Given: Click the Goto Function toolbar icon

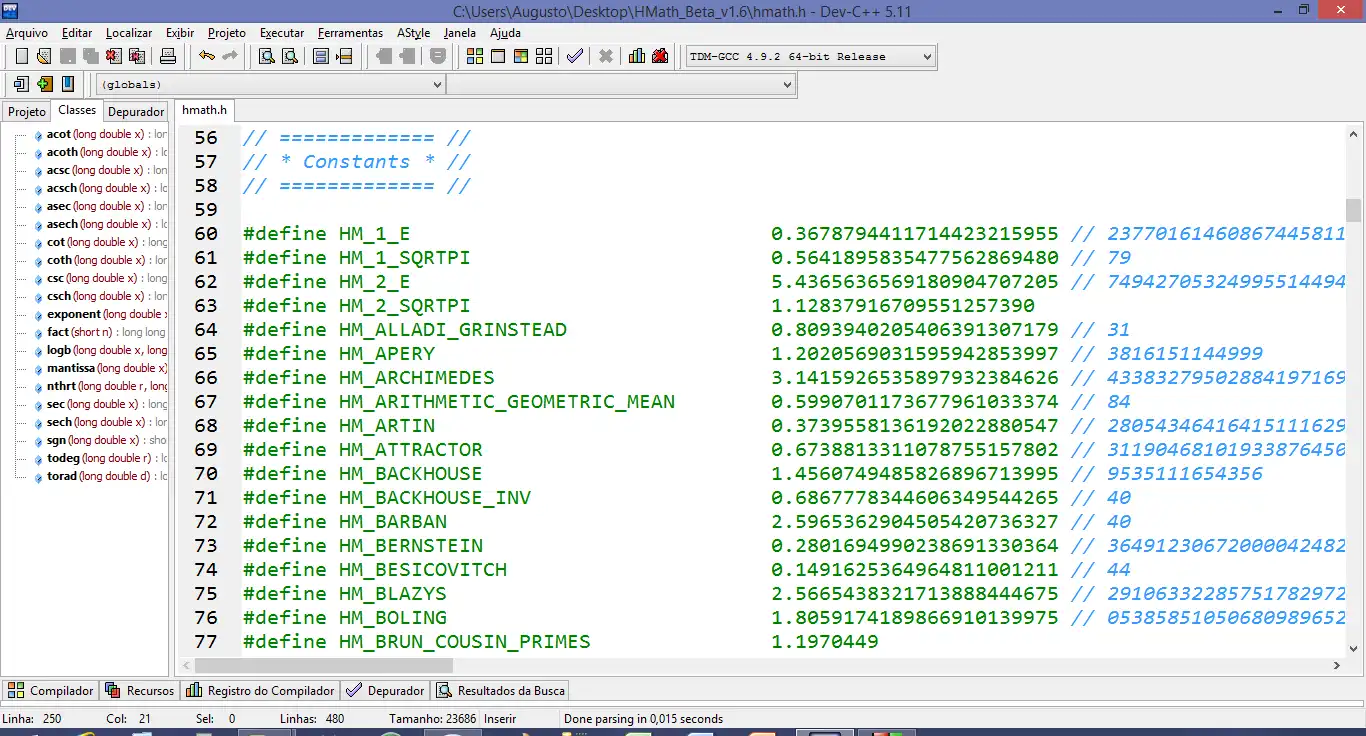Looking at the screenshot, I should click(x=321, y=56).
